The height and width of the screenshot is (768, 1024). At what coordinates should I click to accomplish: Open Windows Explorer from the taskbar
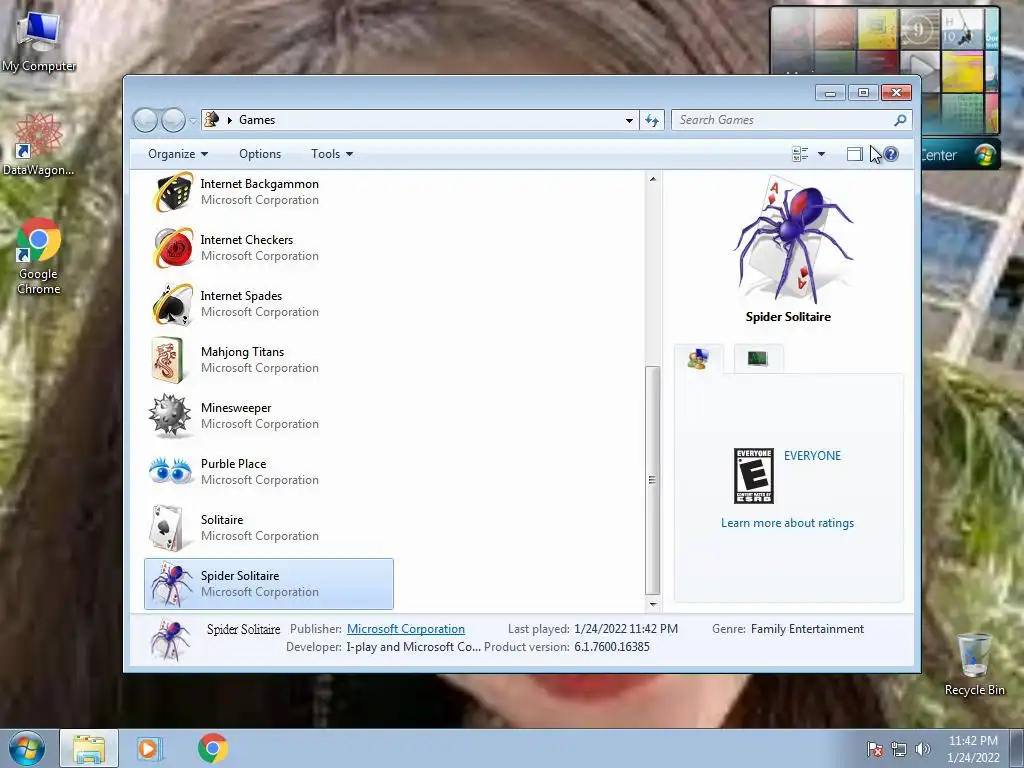point(89,749)
